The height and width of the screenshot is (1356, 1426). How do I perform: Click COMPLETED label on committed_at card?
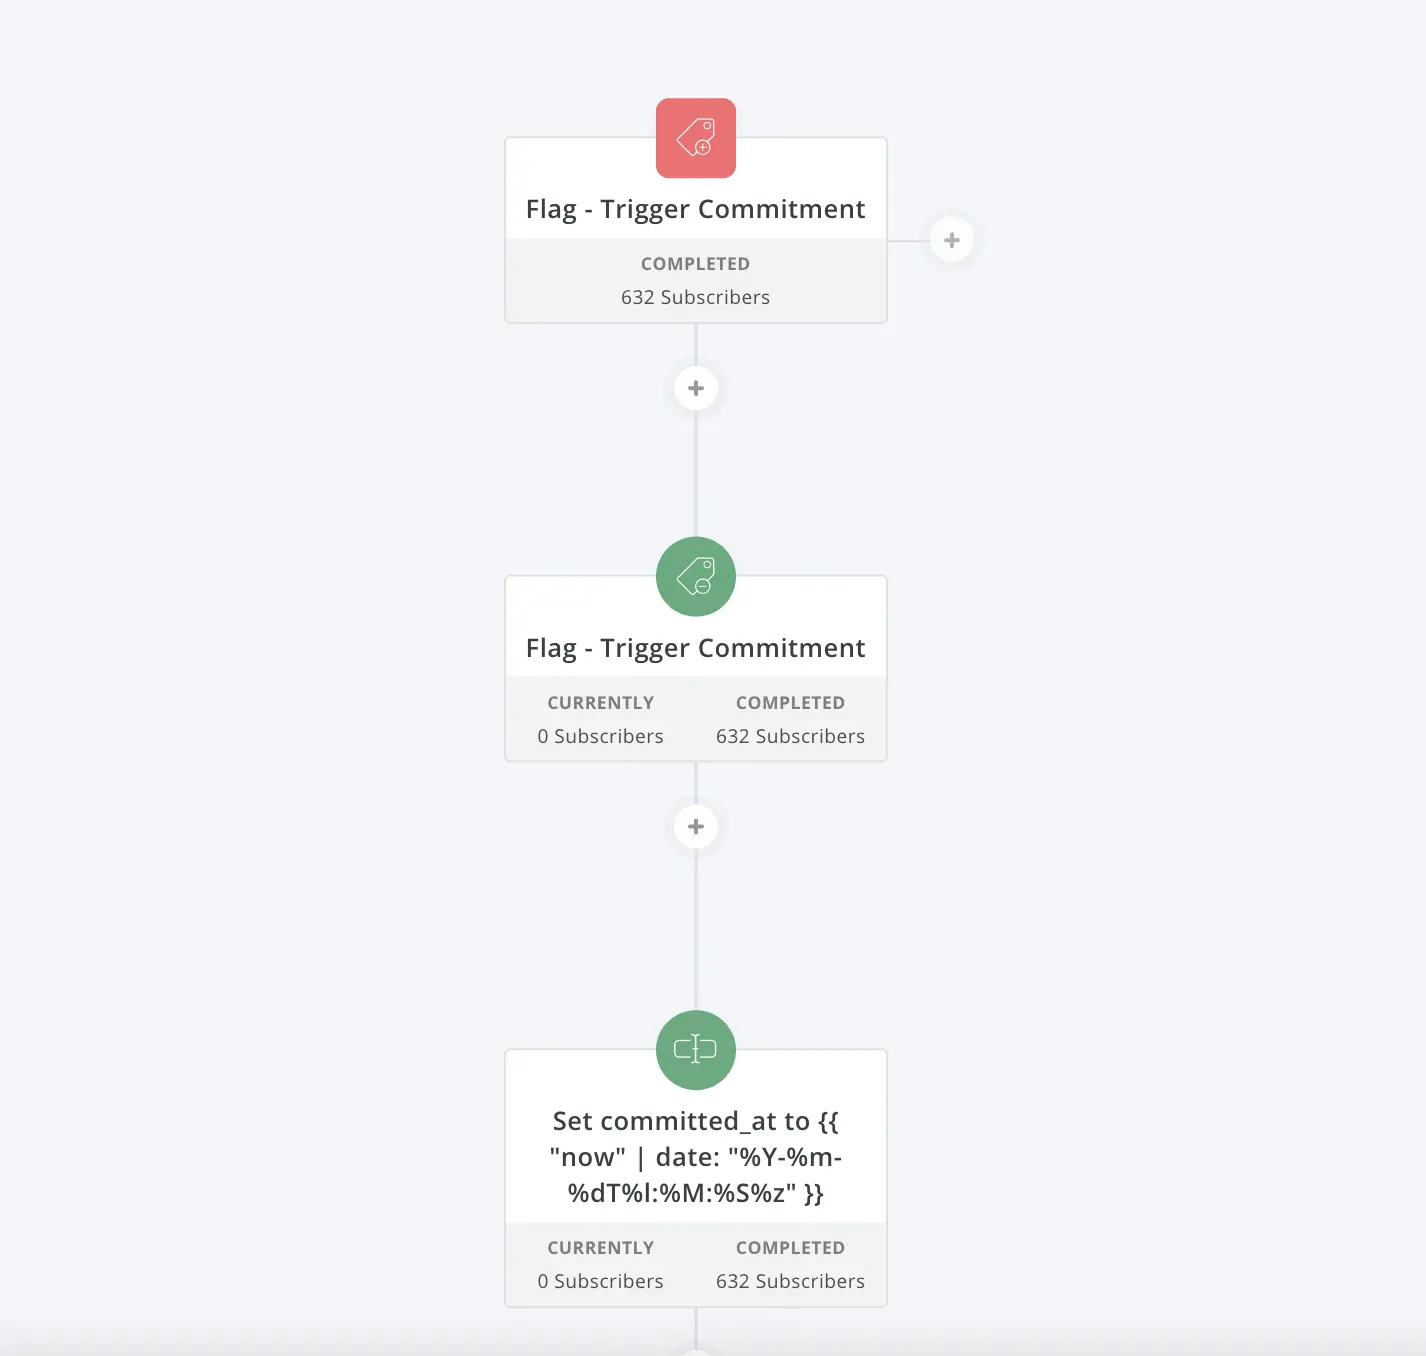point(791,1248)
